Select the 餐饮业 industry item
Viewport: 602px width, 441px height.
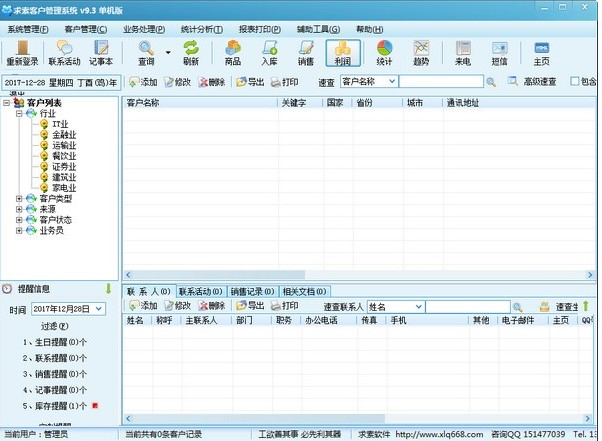(x=64, y=156)
